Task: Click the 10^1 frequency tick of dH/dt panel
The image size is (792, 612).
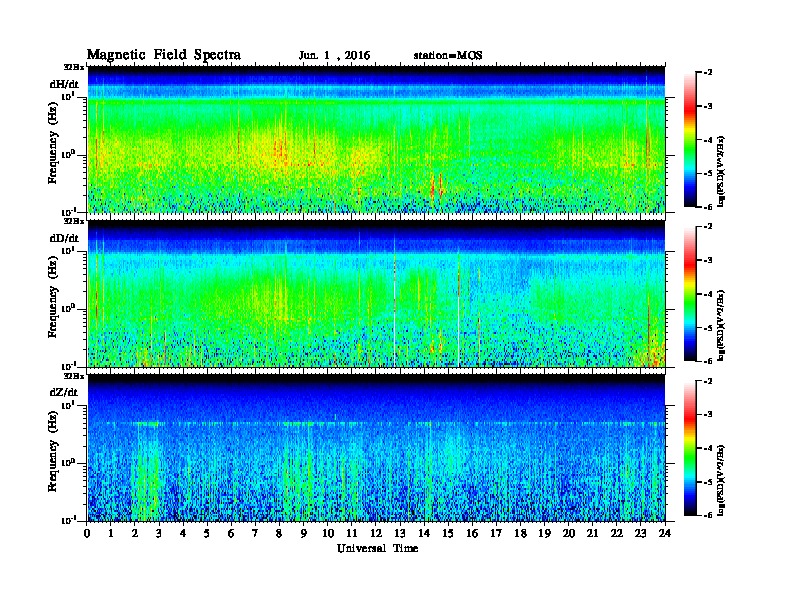Action: 69,96
